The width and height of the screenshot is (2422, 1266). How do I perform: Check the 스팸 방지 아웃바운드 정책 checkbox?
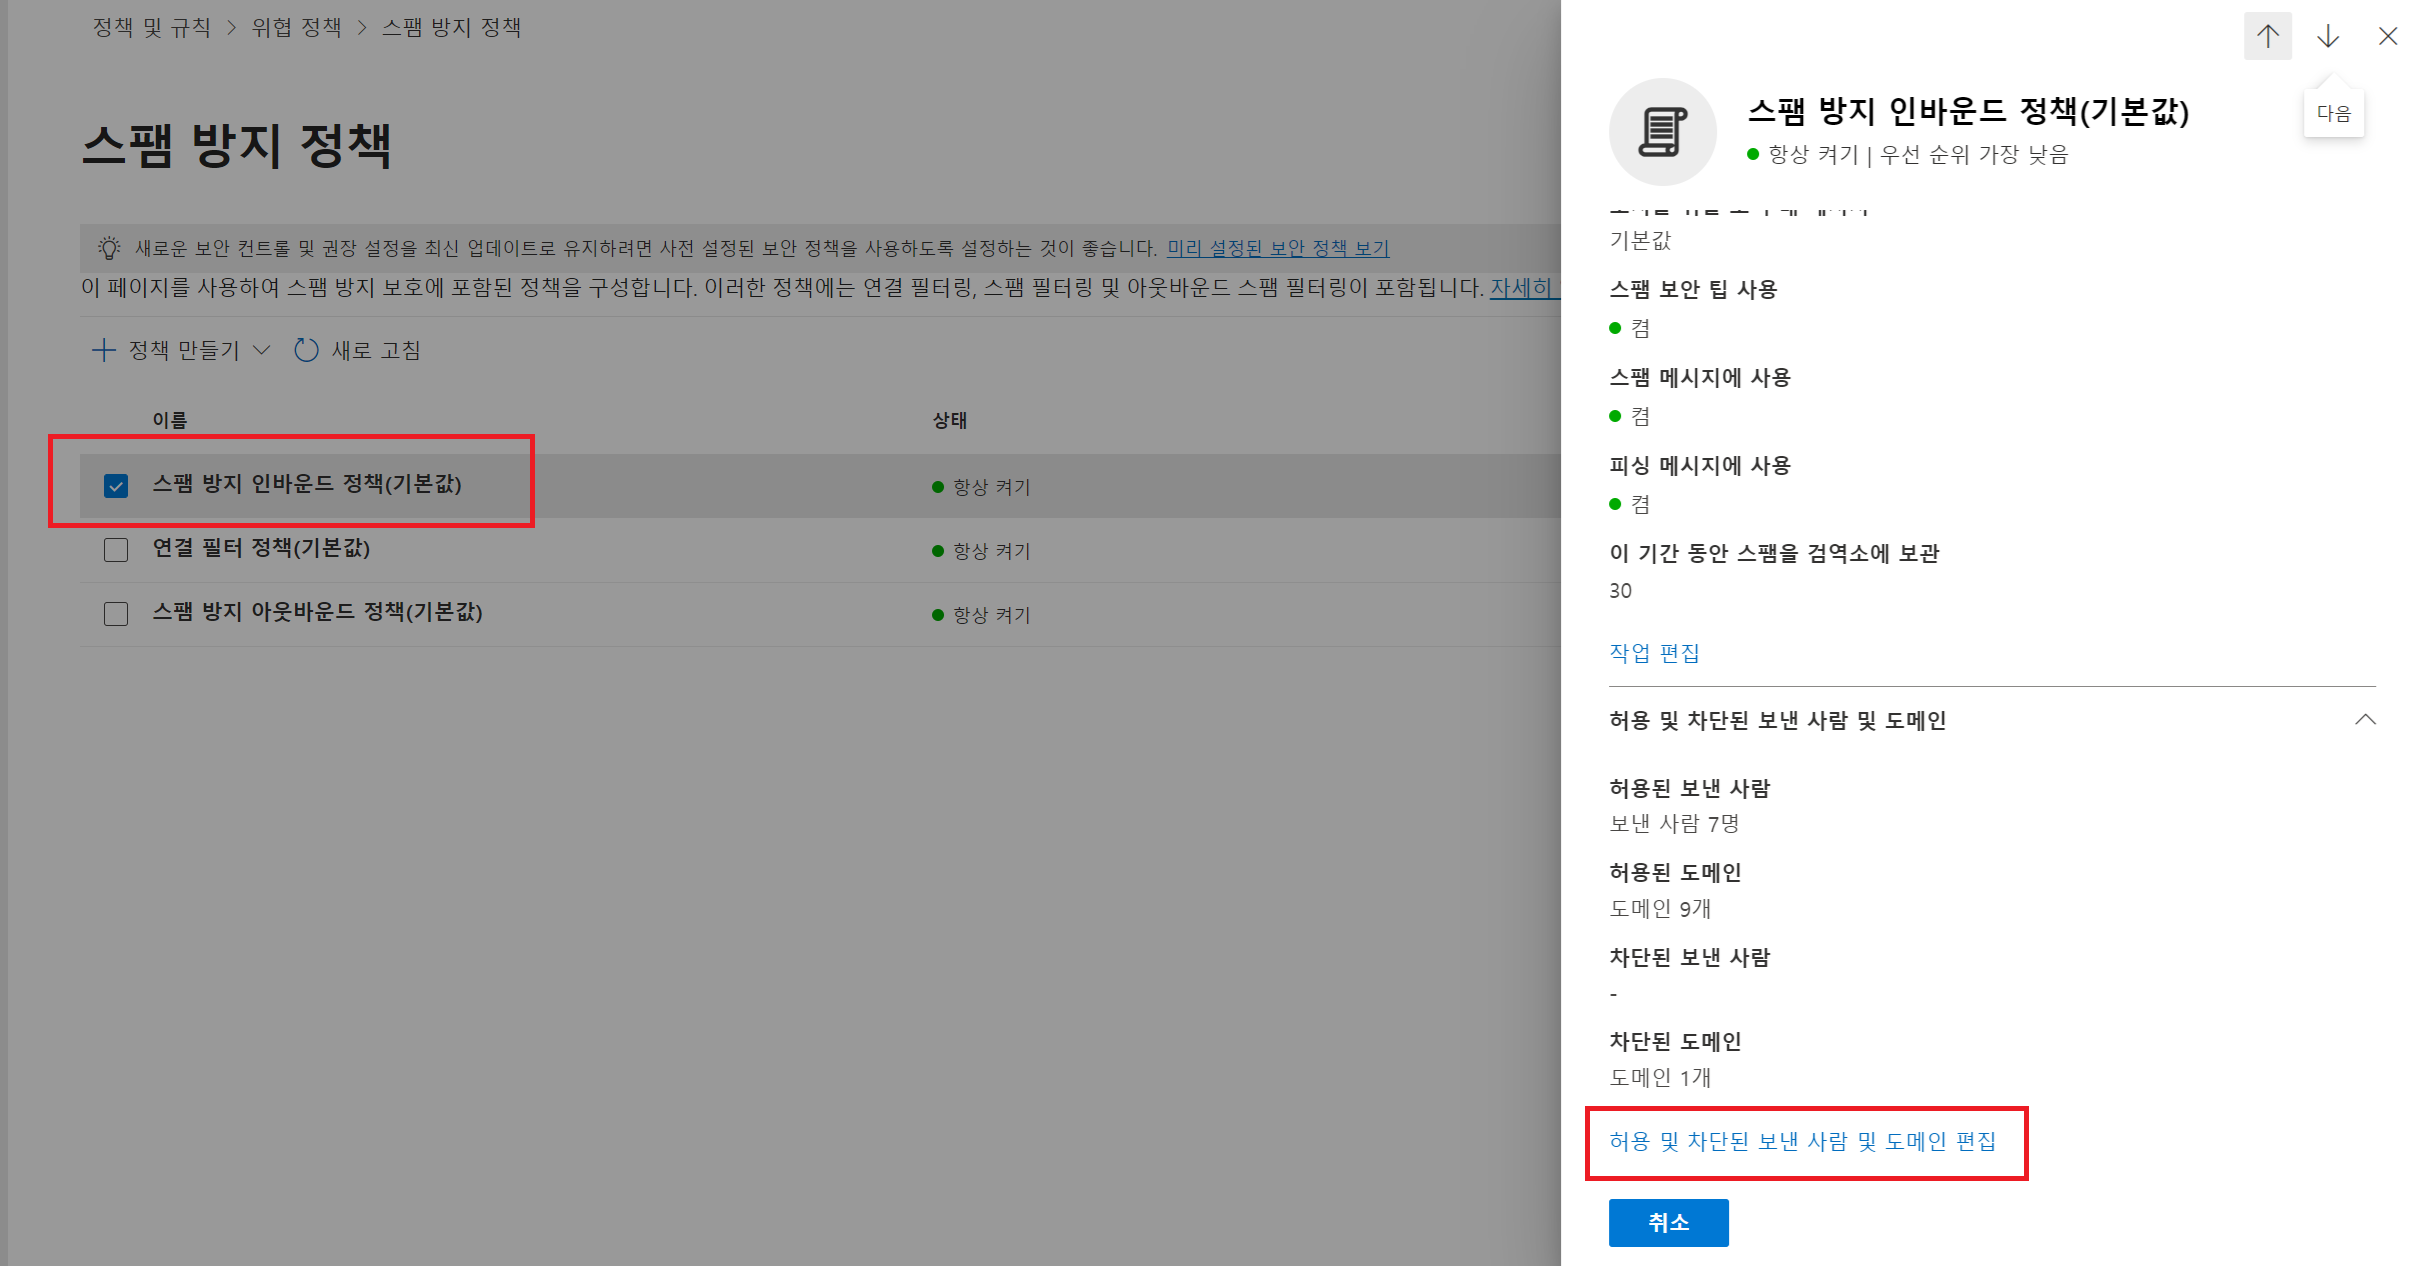click(x=116, y=614)
